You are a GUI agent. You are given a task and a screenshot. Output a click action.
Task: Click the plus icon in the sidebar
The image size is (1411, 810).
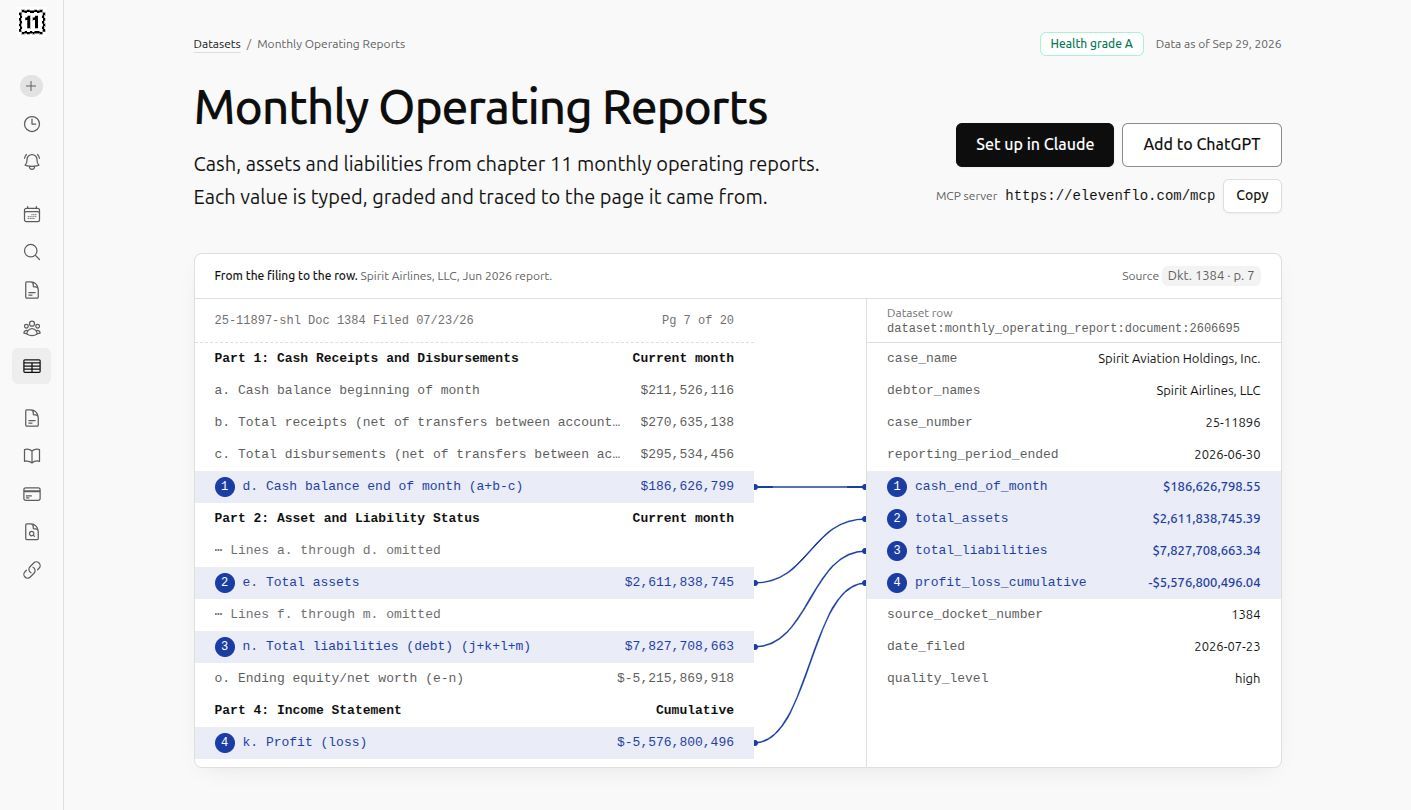click(32, 86)
